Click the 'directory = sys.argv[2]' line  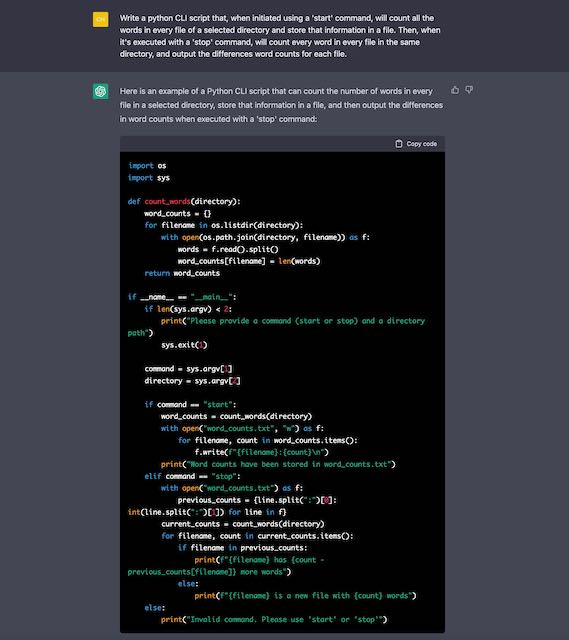(192, 381)
